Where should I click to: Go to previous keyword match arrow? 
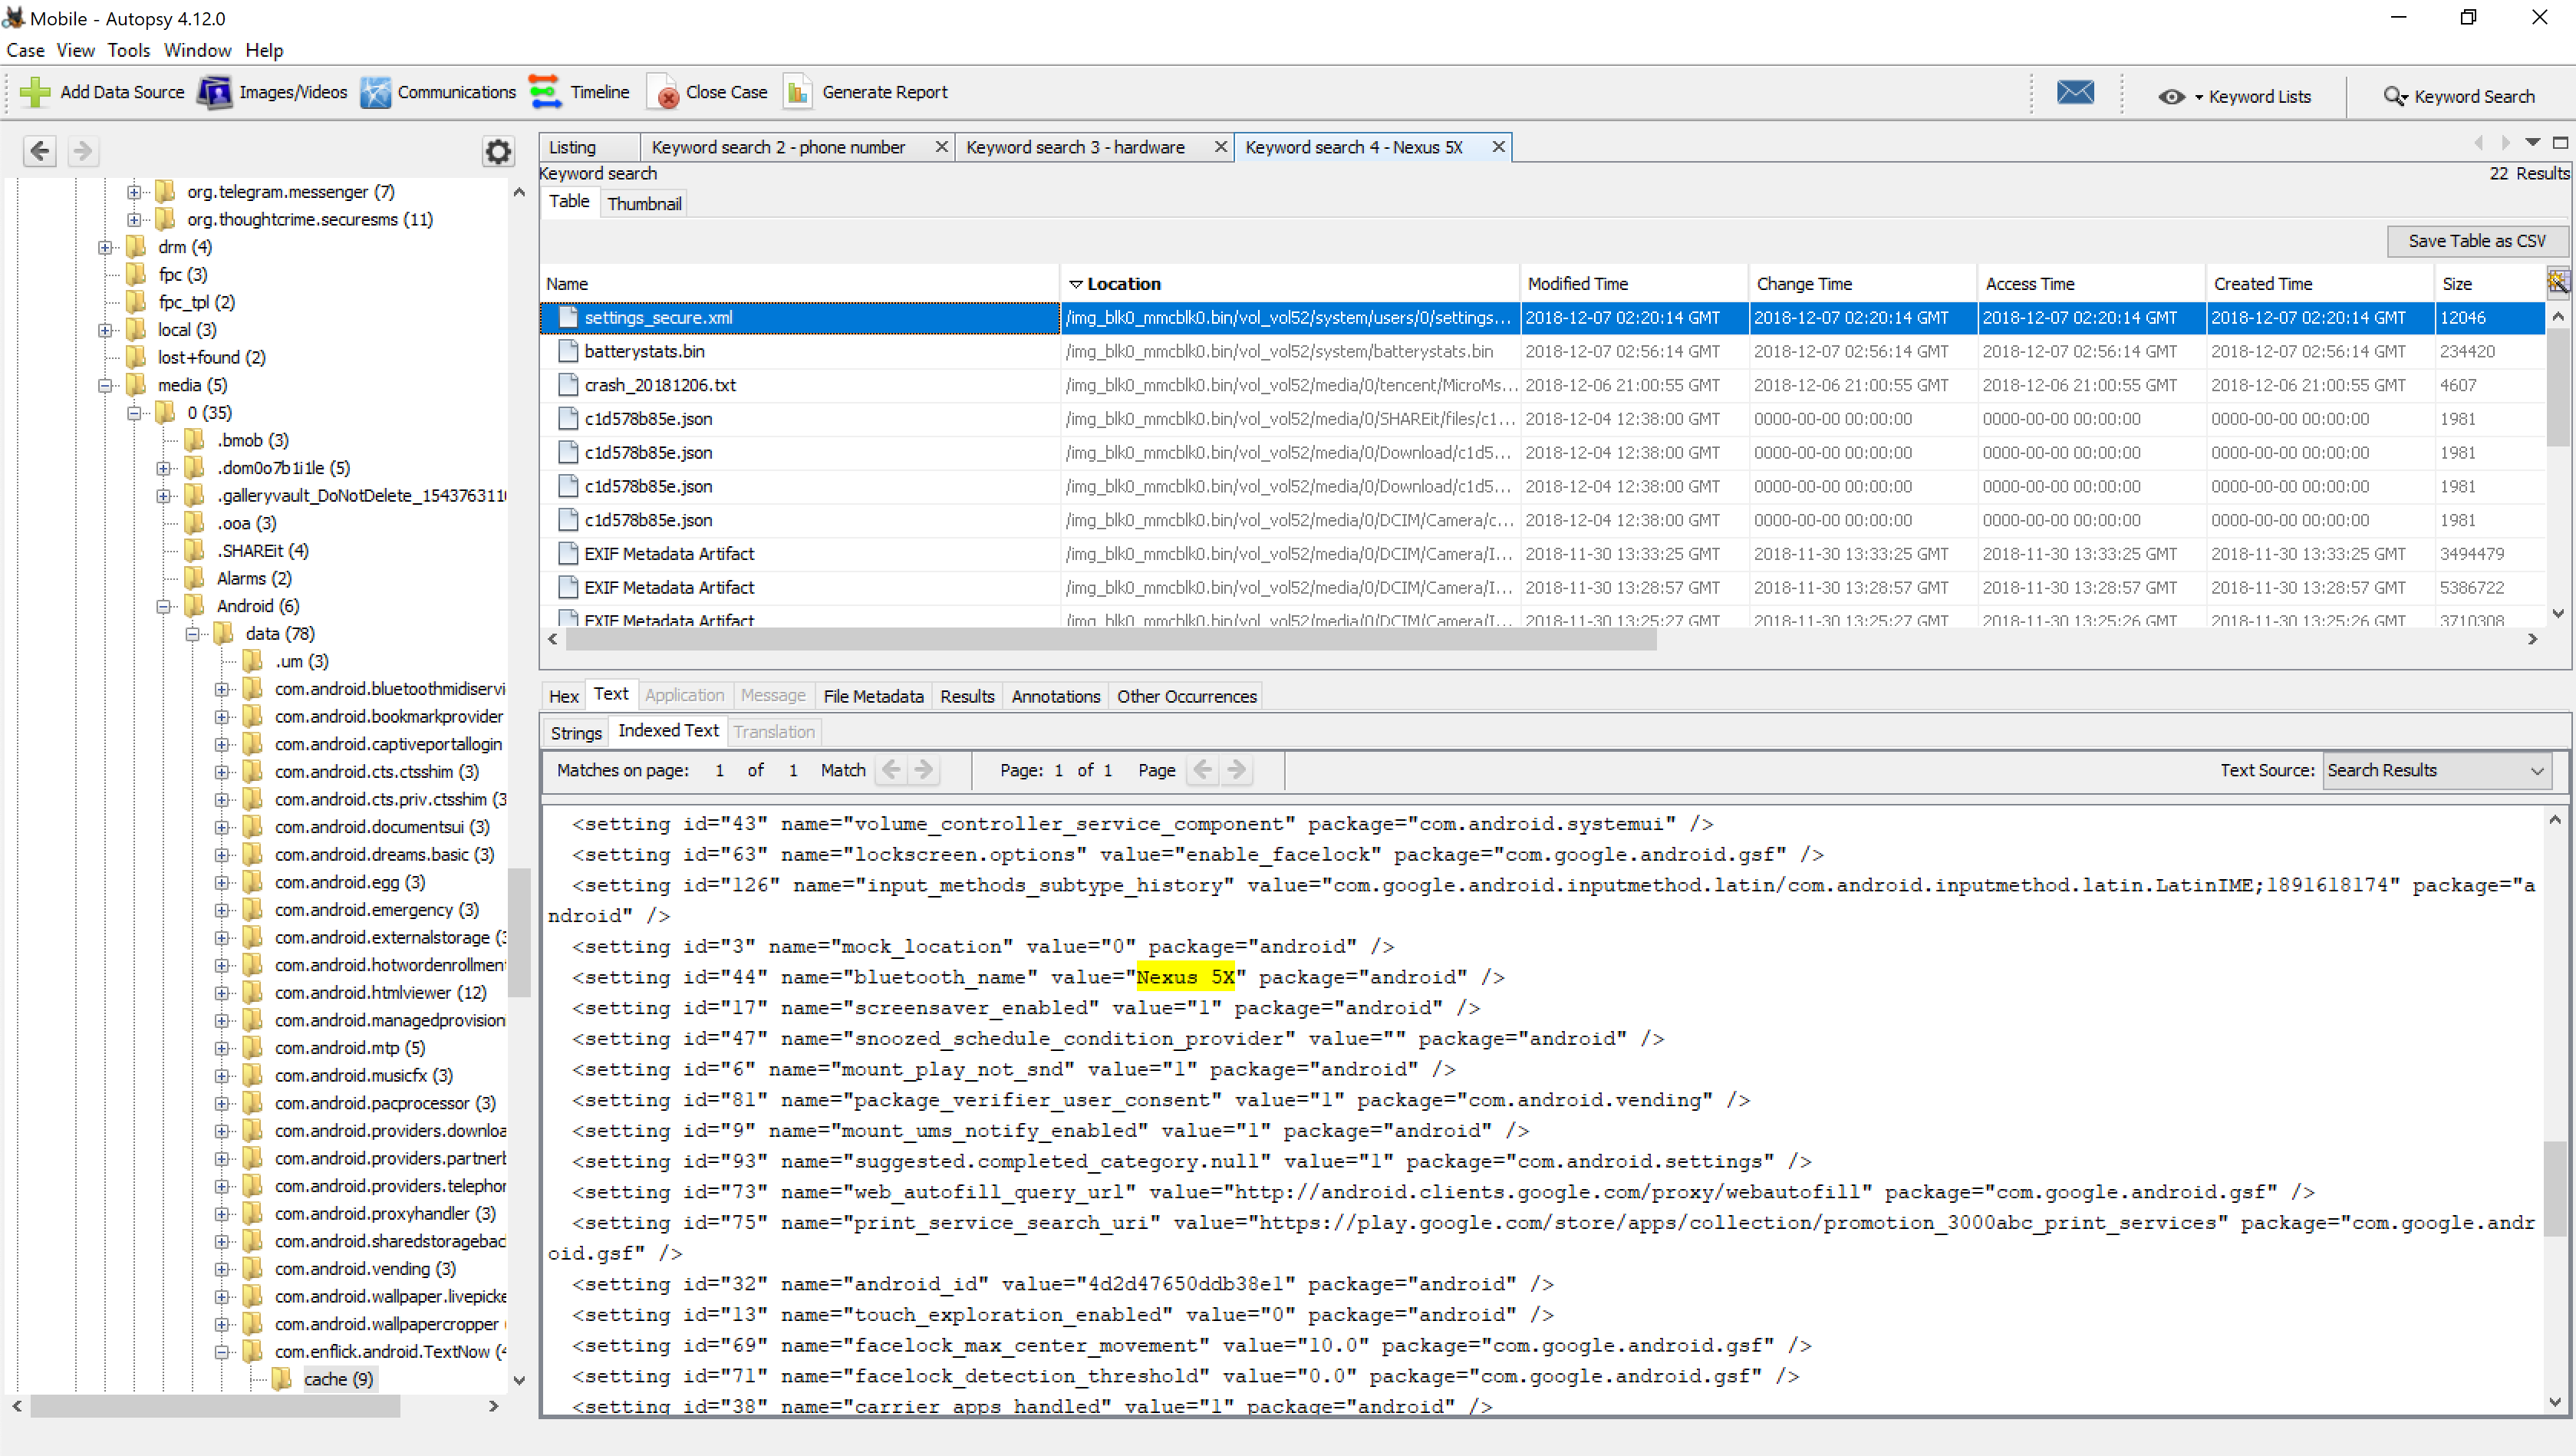pos(891,769)
